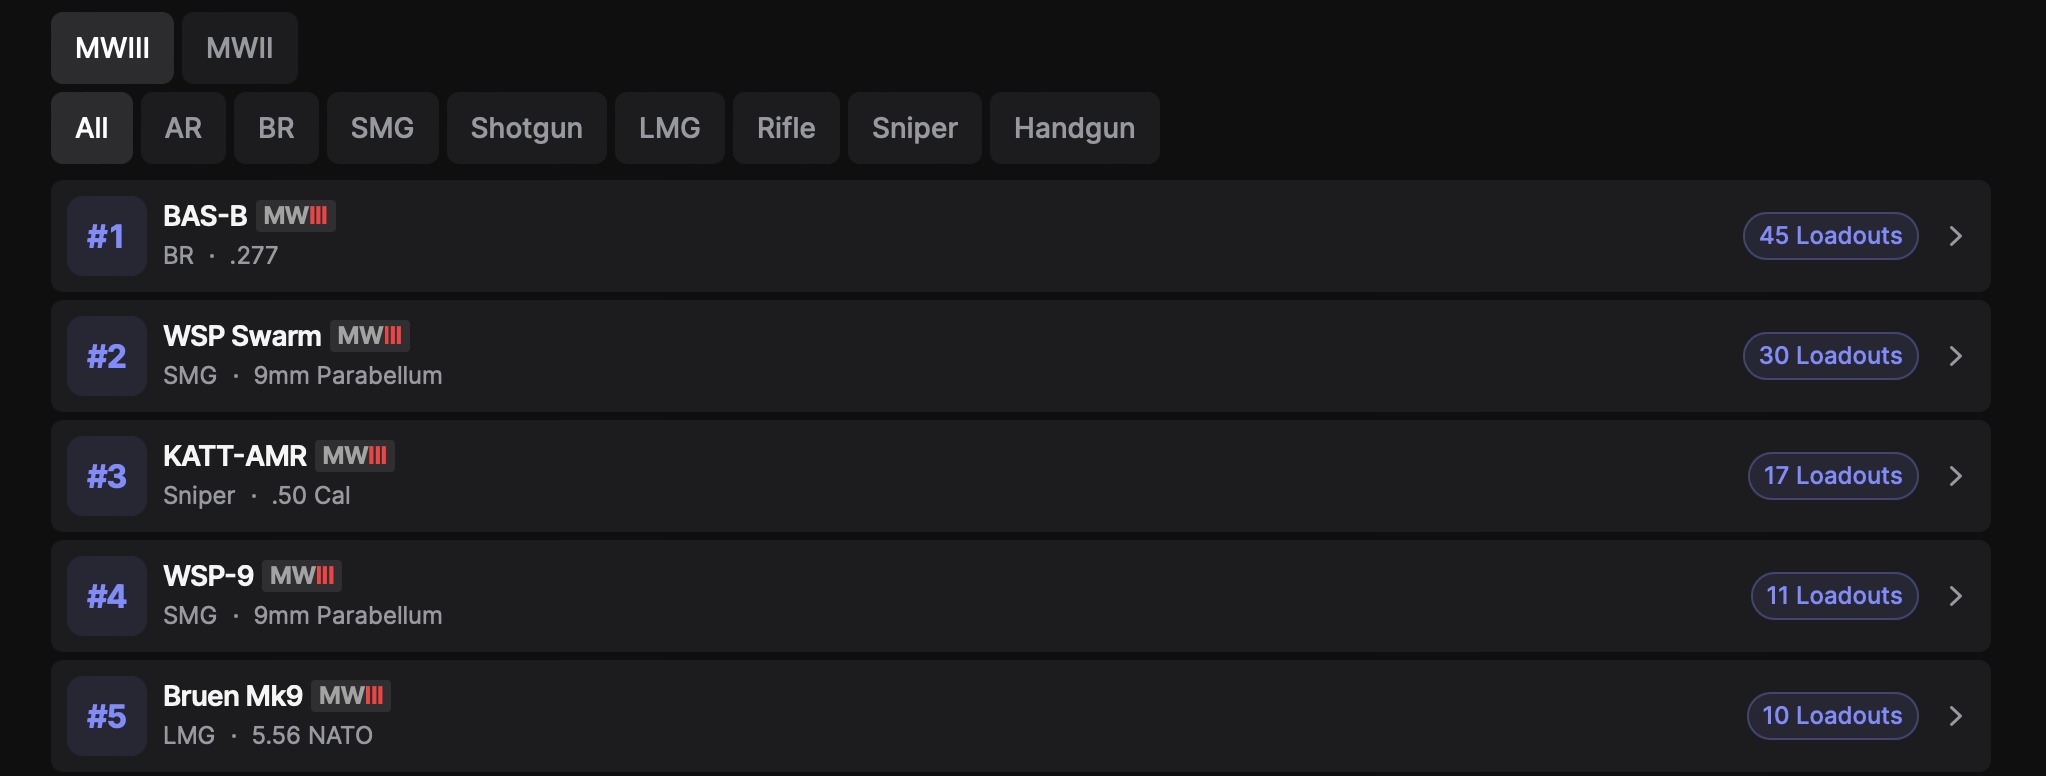The image size is (2046, 776).
Task: Click the MWIII tag beside KATT-AMR
Action: [354, 456]
